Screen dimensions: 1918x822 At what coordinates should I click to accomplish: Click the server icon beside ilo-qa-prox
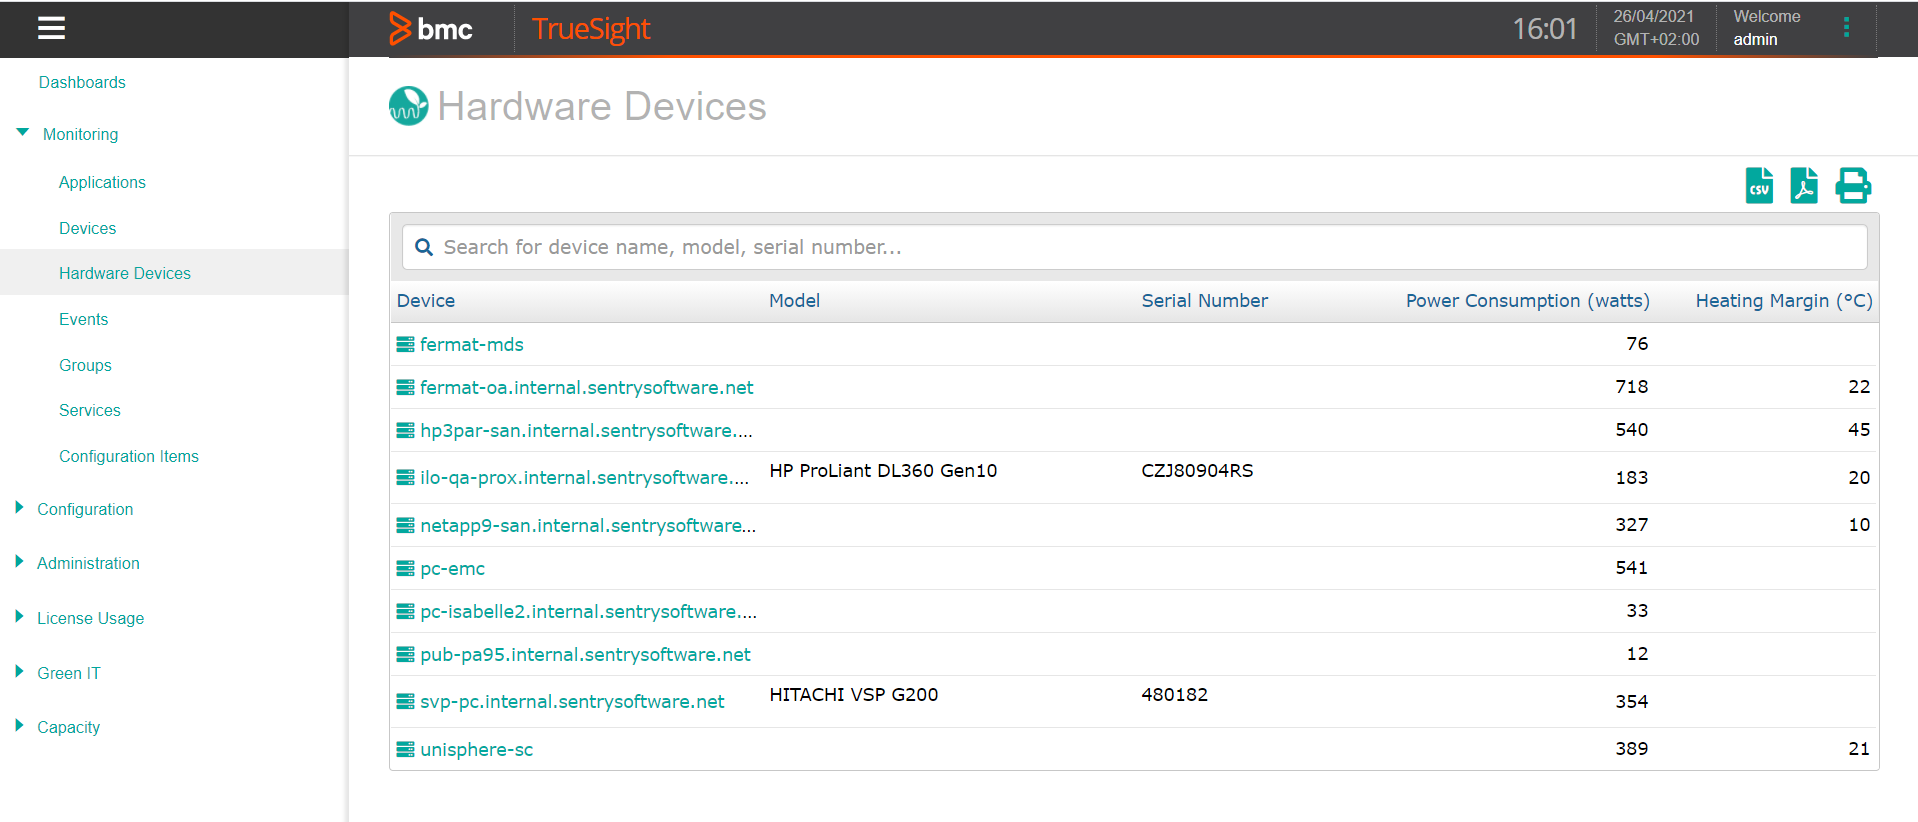(405, 477)
